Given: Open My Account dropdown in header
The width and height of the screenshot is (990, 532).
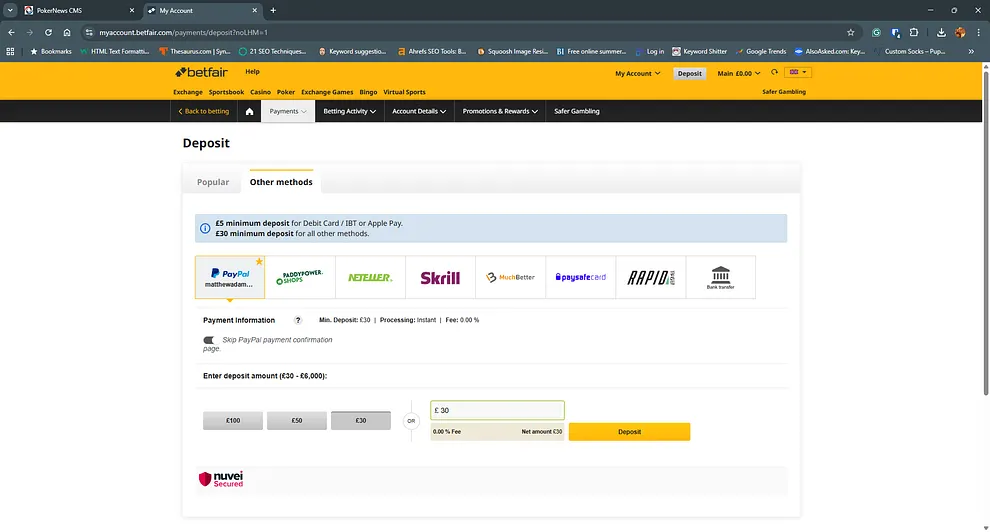Looking at the screenshot, I should [x=638, y=73].
